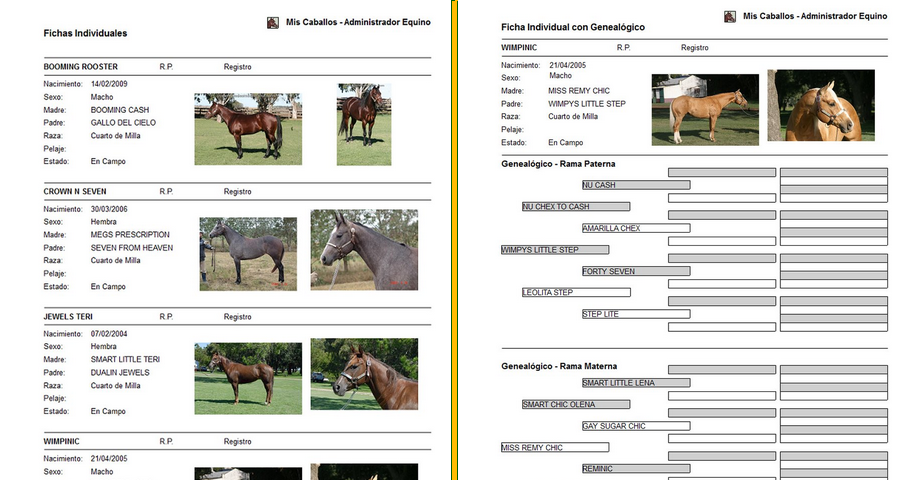Click the Hembra value under CROWN N SEVEN
This screenshot has width=900, height=480.
tap(103, 222)
